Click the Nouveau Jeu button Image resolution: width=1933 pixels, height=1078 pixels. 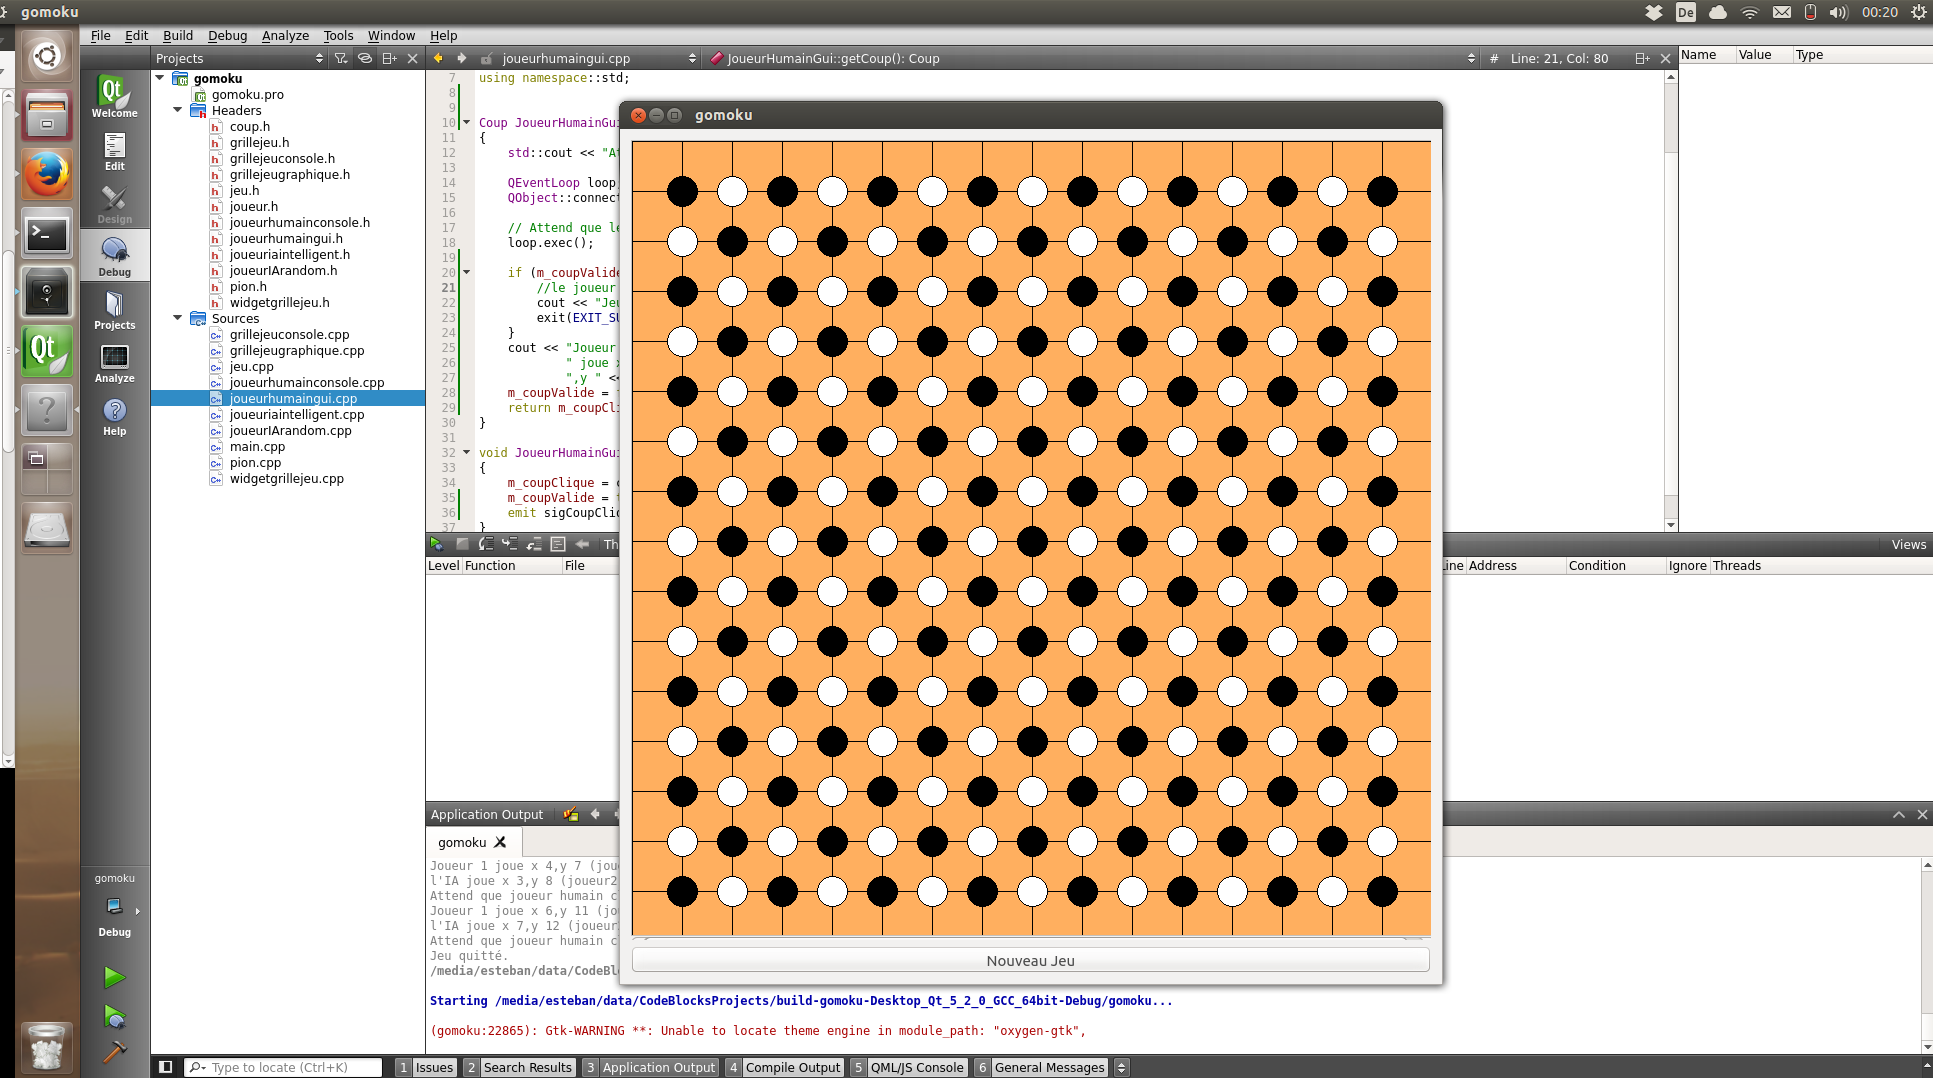click(1030, 960)
